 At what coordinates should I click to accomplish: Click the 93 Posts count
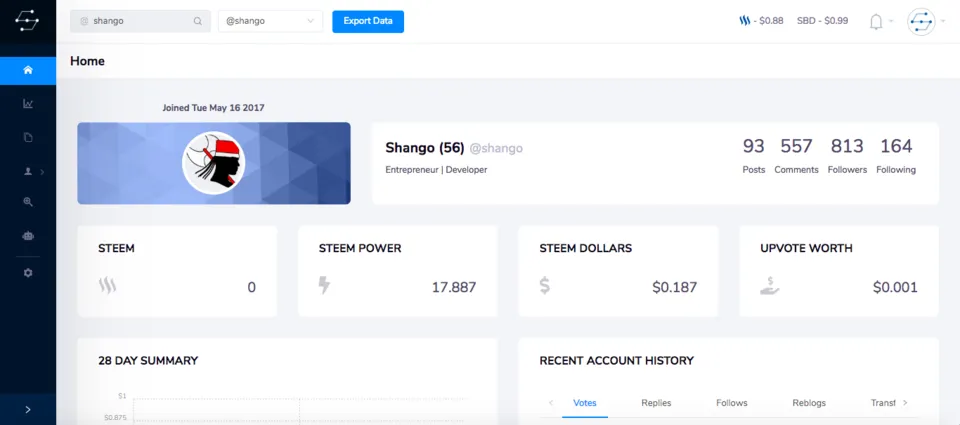pos(754,156)
